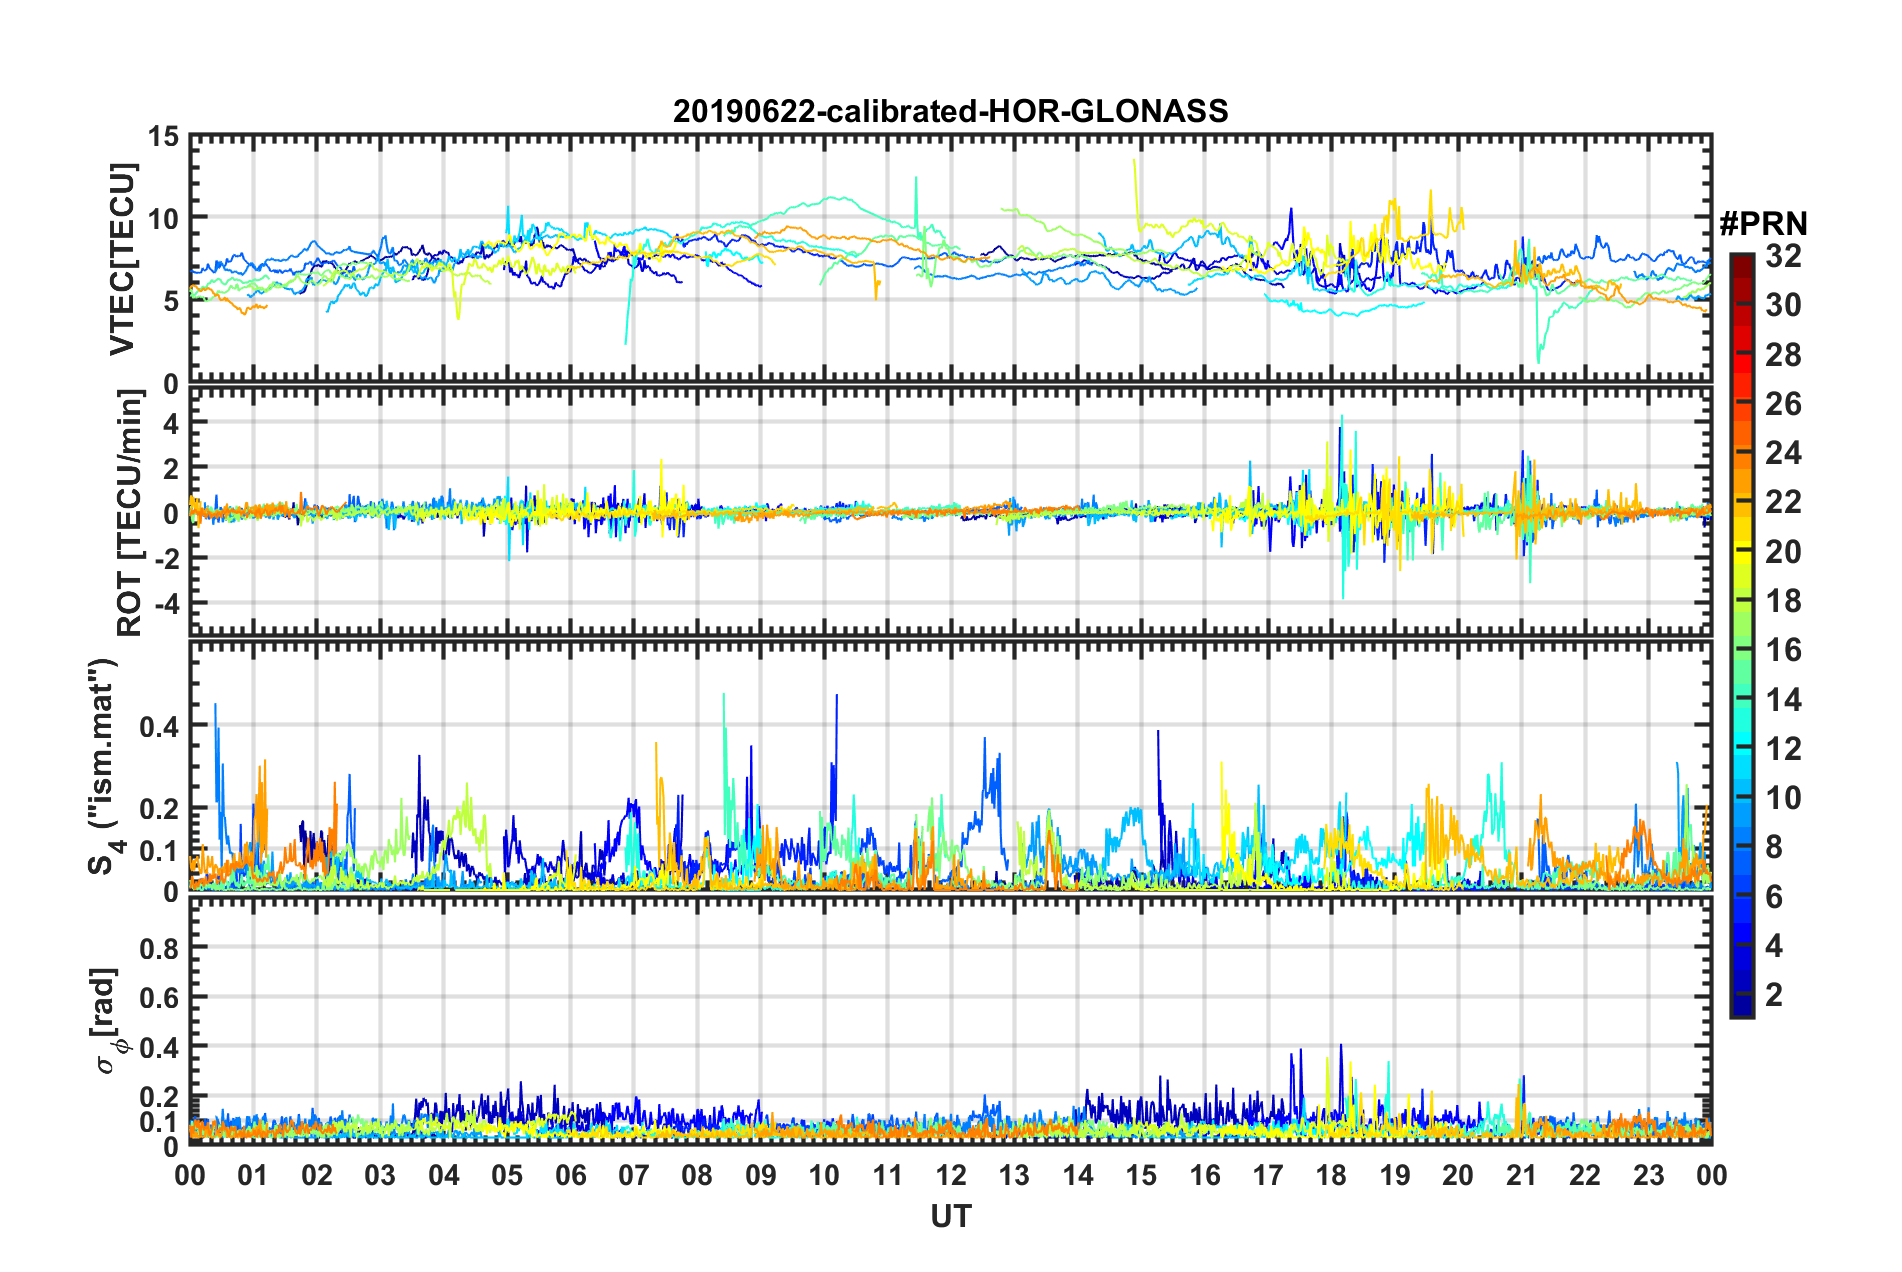Click the 17 hour tick on UT axis
This screenshot has height=1272, width=1902.
click(1268, 1175)
